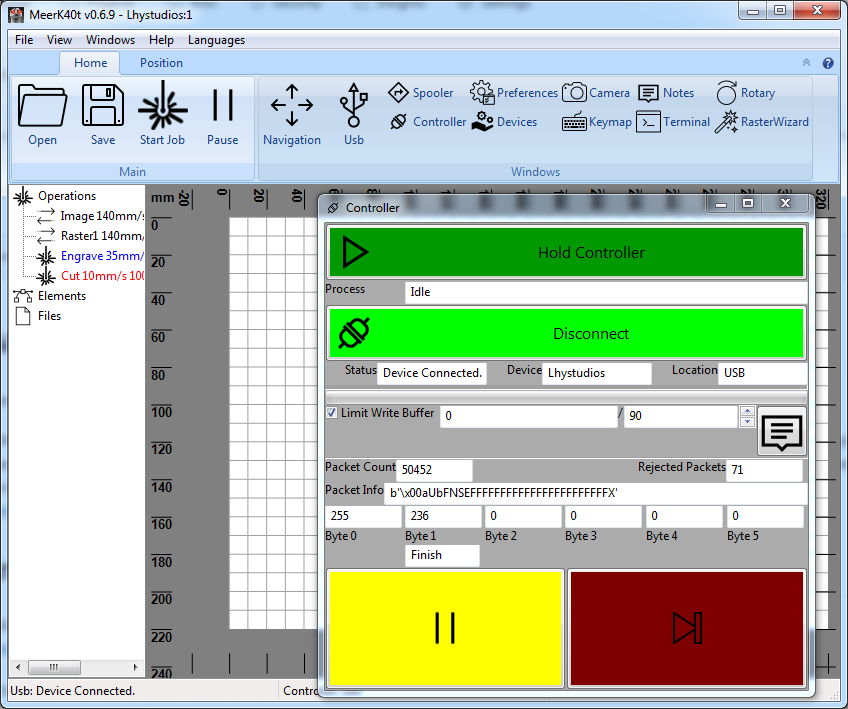Collapse the ribbon with the chevron
Screen dimensions: 848x709
pos(807,63)
